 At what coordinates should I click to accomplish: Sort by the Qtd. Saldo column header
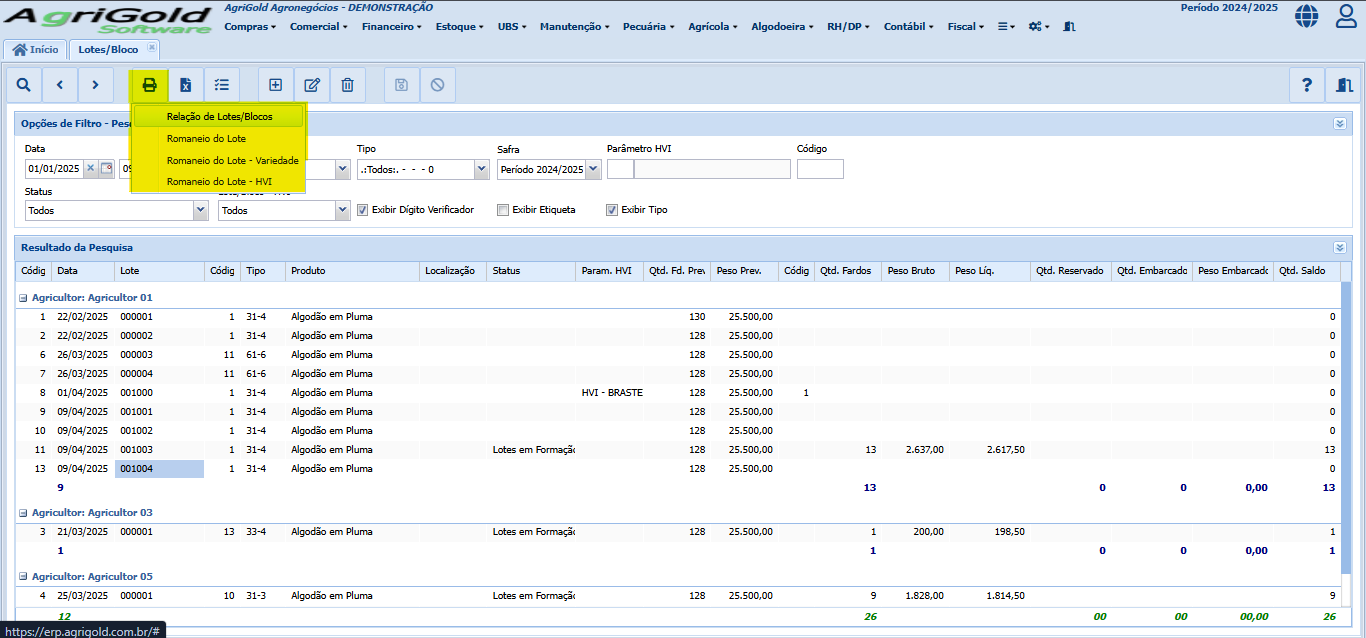[1306, 271]
